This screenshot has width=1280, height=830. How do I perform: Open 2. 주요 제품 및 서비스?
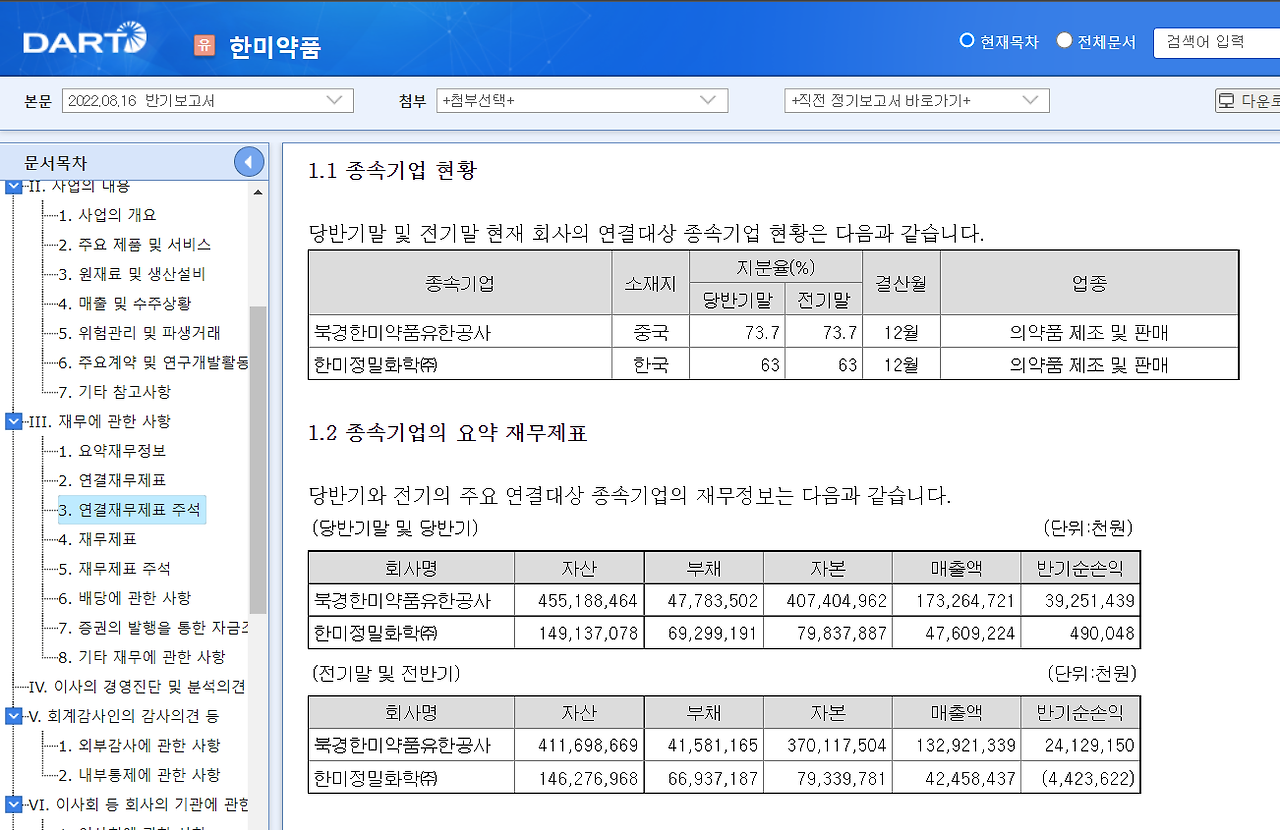click(x=134, y=244)
